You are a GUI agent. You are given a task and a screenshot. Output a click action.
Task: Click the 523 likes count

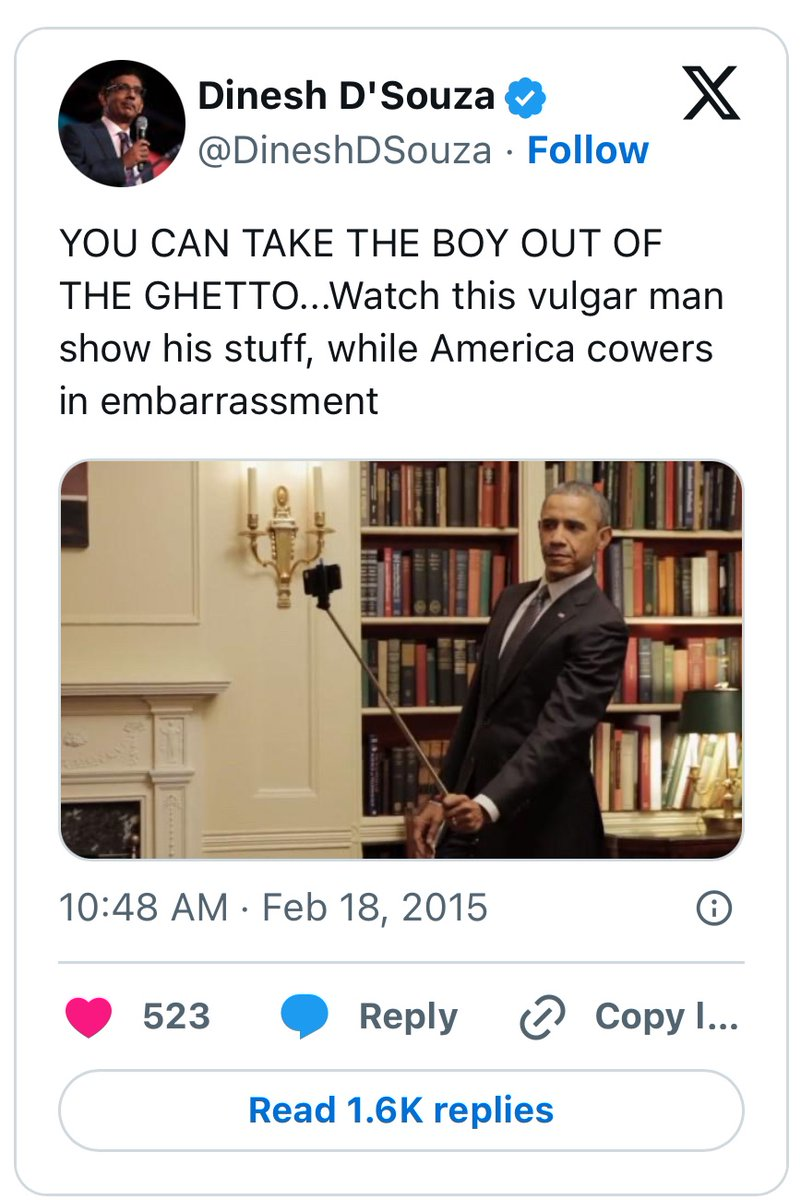pyautogui.click(x=176, y=1017)
